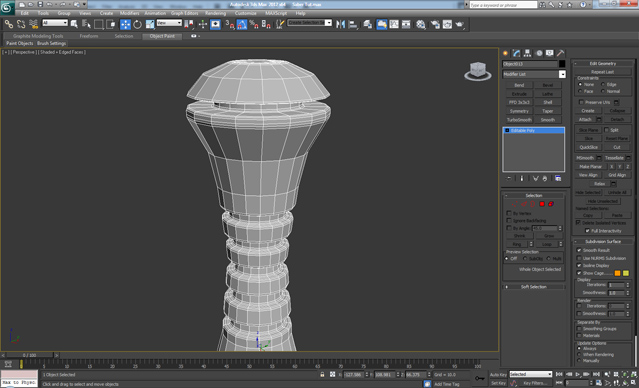
Task: Open the Modifiers menu
Action: (129, 13)
